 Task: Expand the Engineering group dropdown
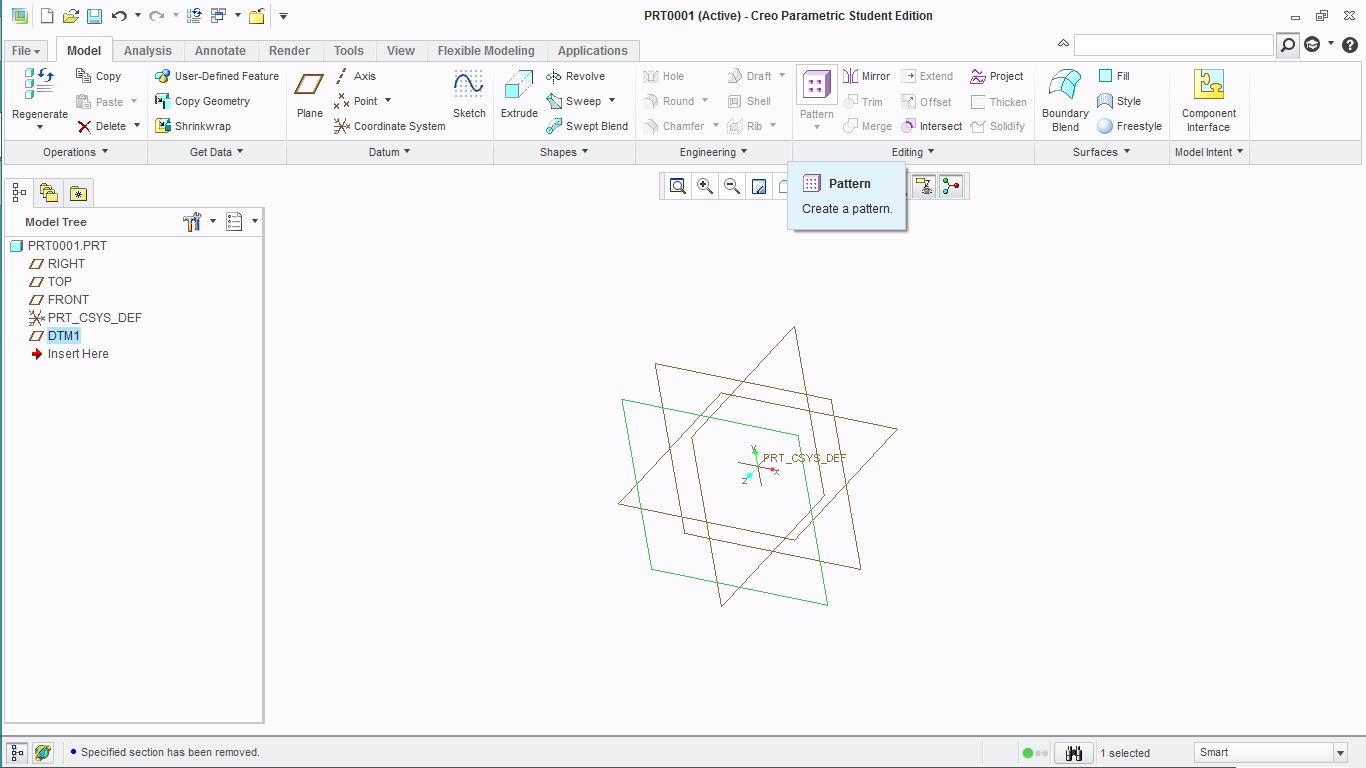click(x=714, y=152)
